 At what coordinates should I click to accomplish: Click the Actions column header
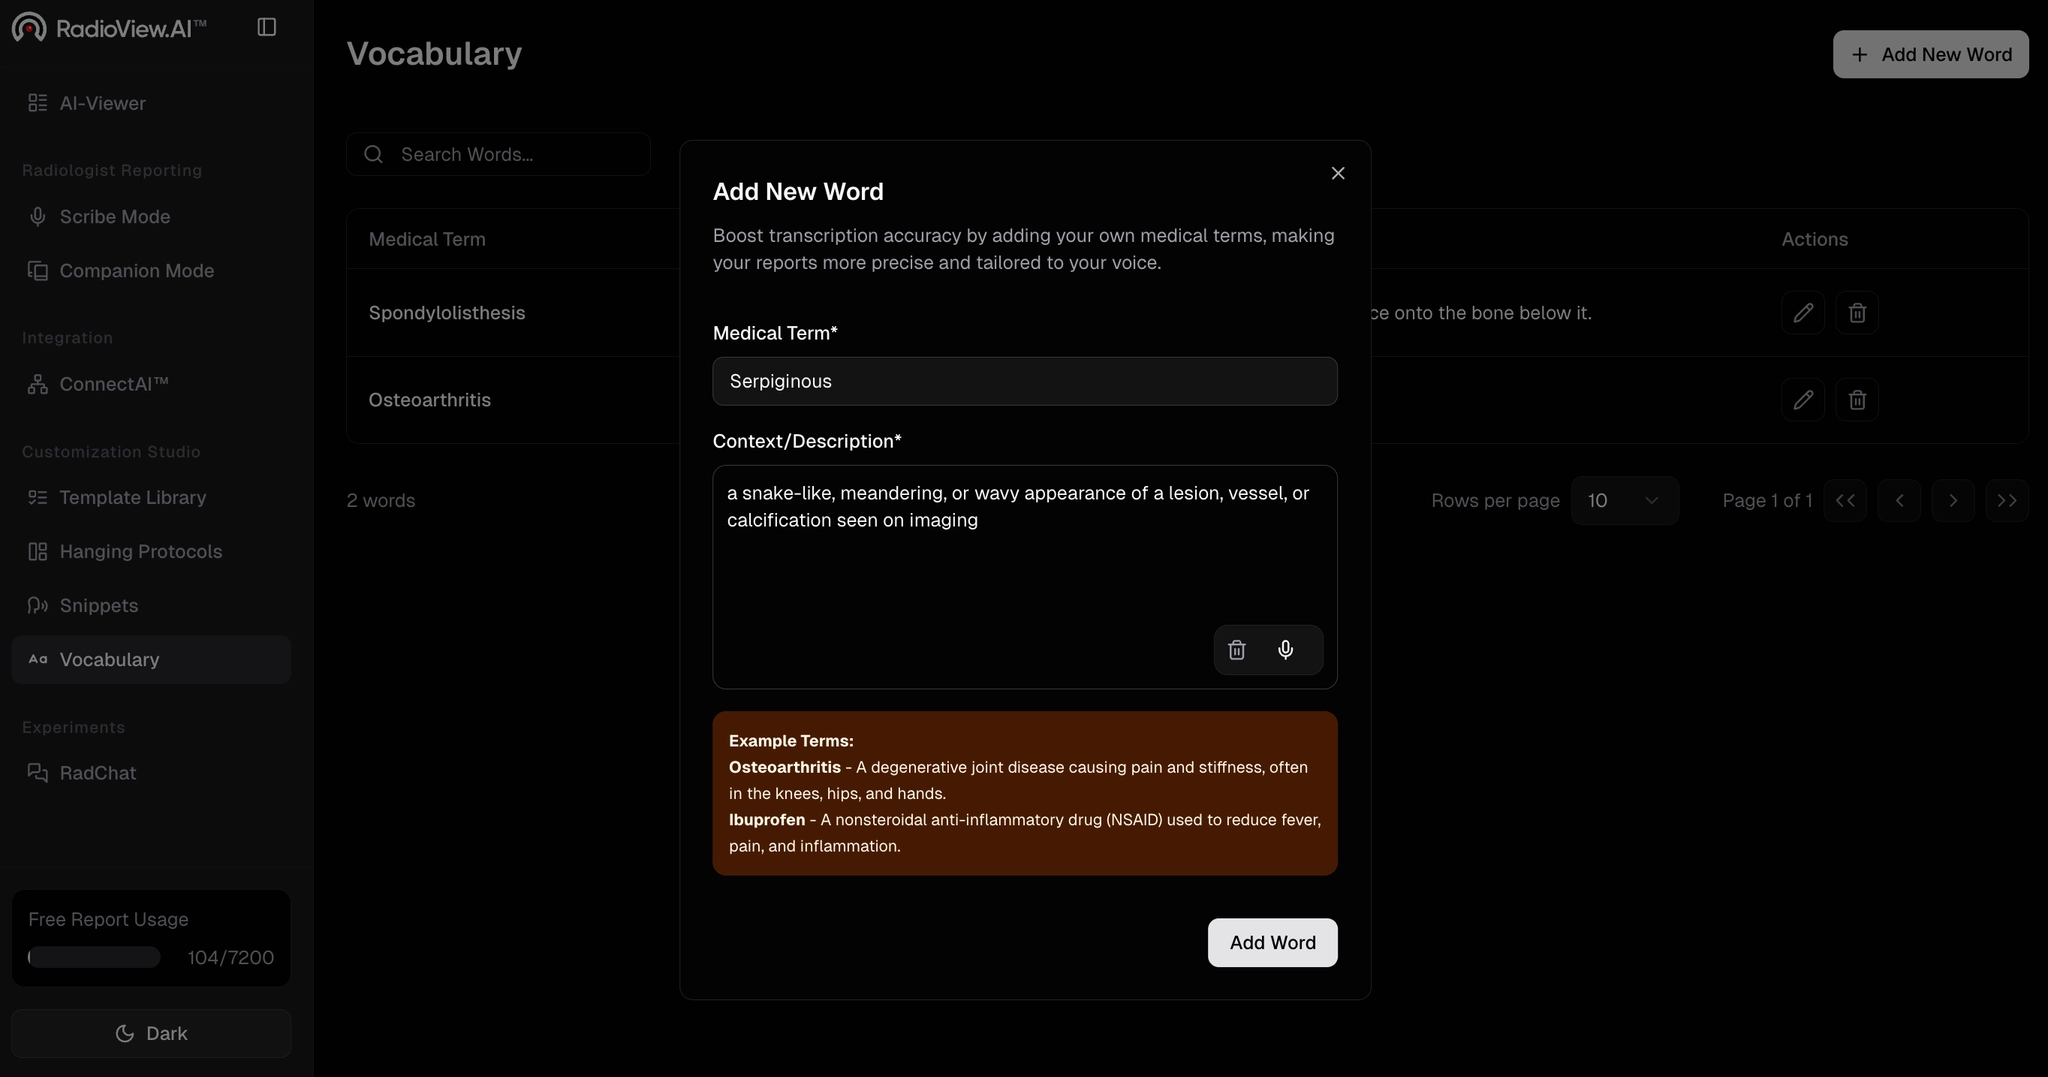point(1814,239)
